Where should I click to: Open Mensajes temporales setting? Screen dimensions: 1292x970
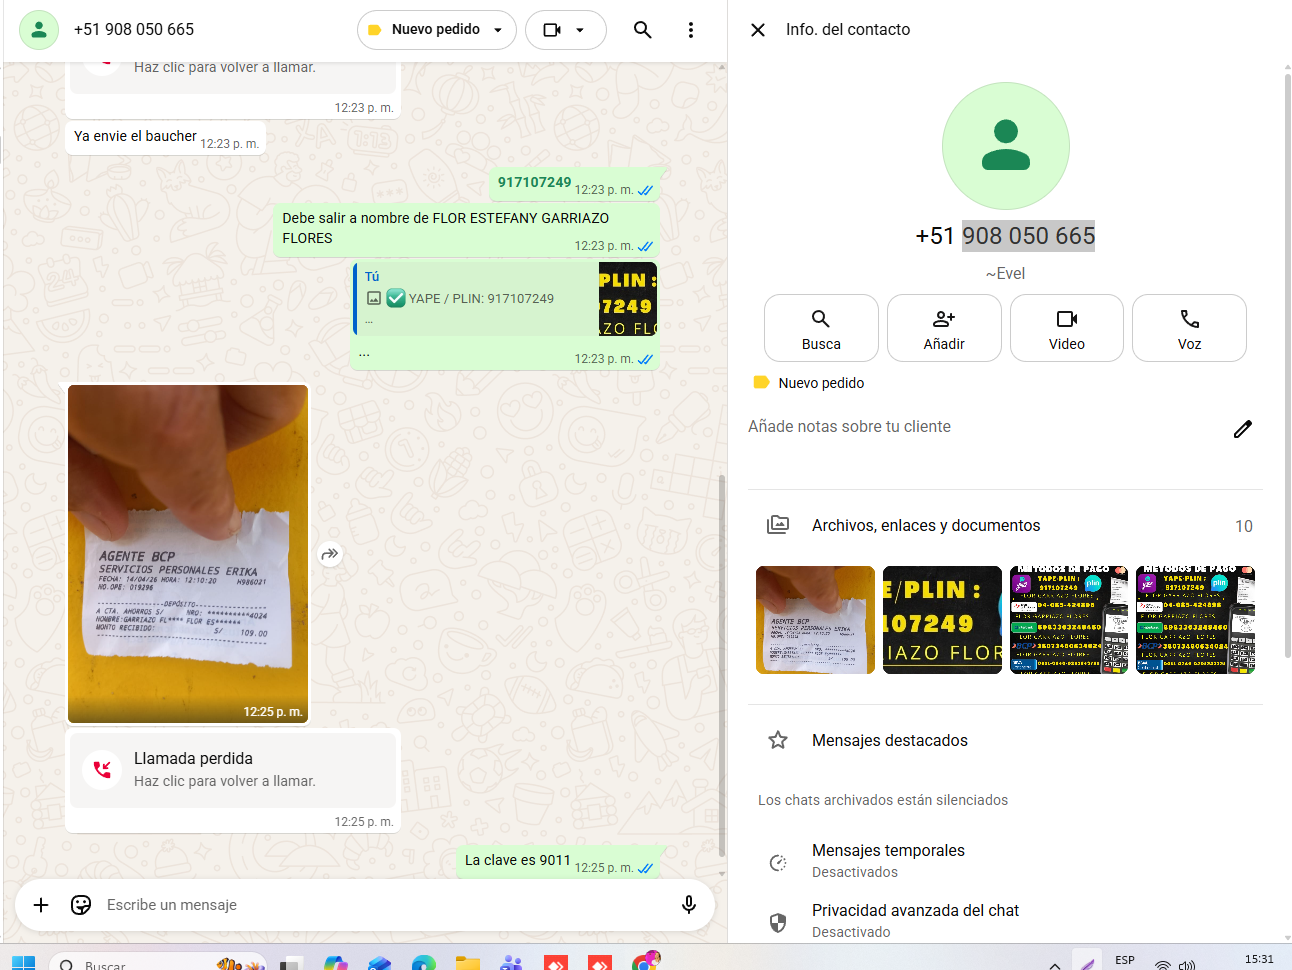pyautogui.click(x=888, y=860)
